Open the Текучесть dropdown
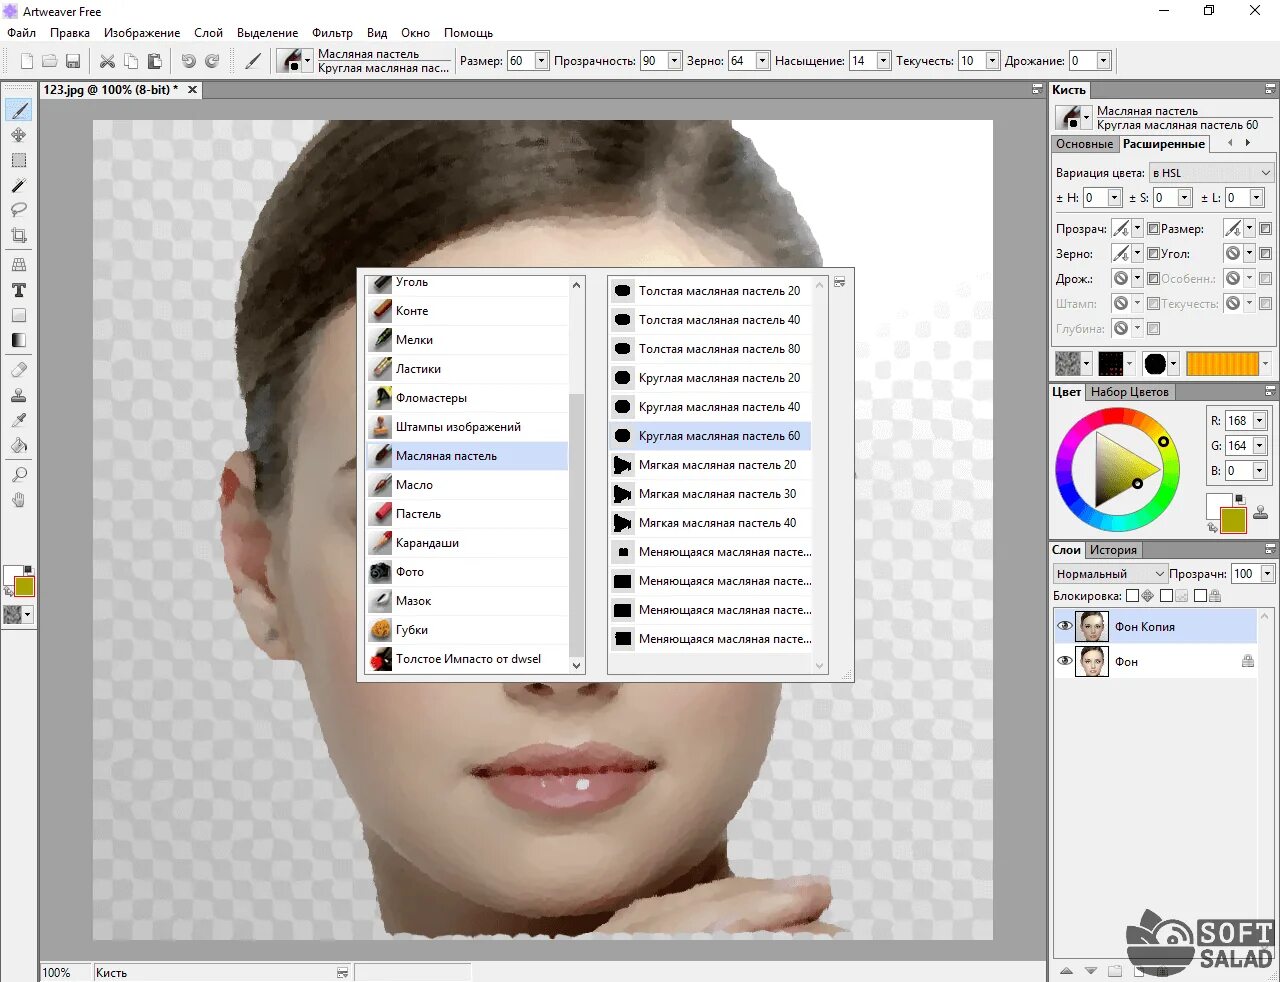Screen dimensions: 1280x982 click(x=992, y=61)
